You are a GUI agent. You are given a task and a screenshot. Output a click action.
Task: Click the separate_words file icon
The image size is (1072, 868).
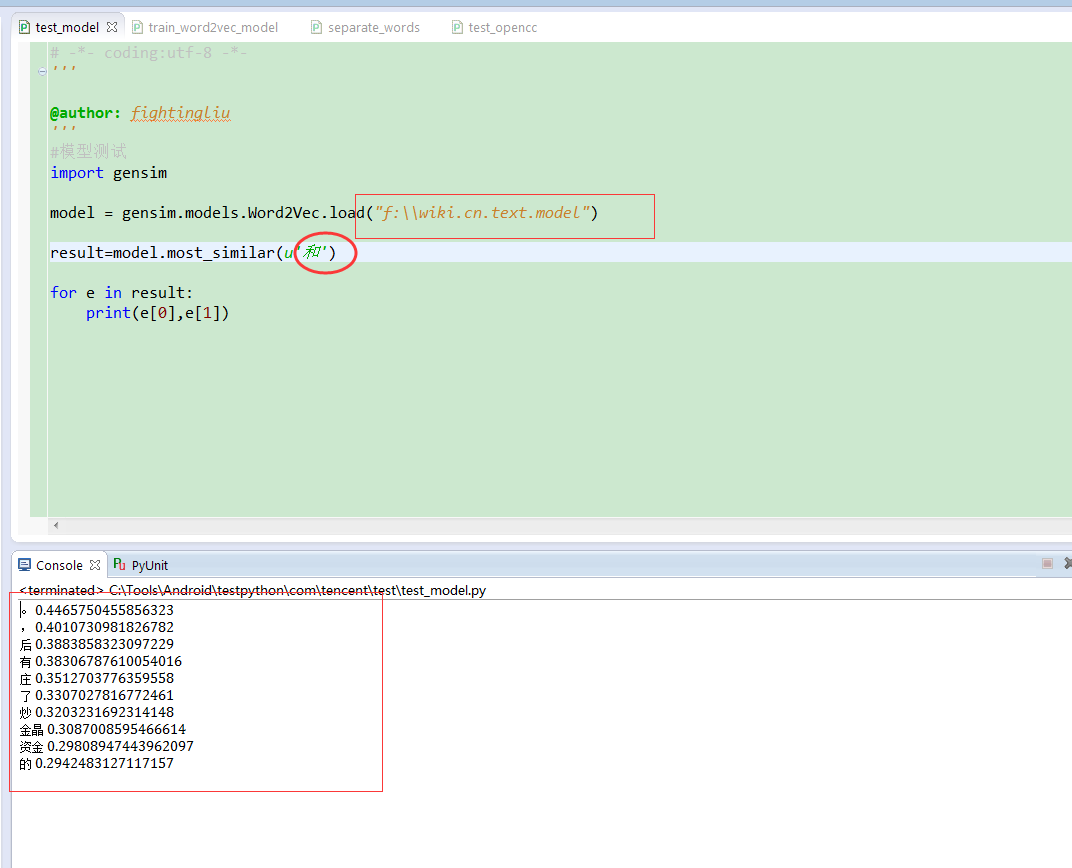[x=317, y=27]
